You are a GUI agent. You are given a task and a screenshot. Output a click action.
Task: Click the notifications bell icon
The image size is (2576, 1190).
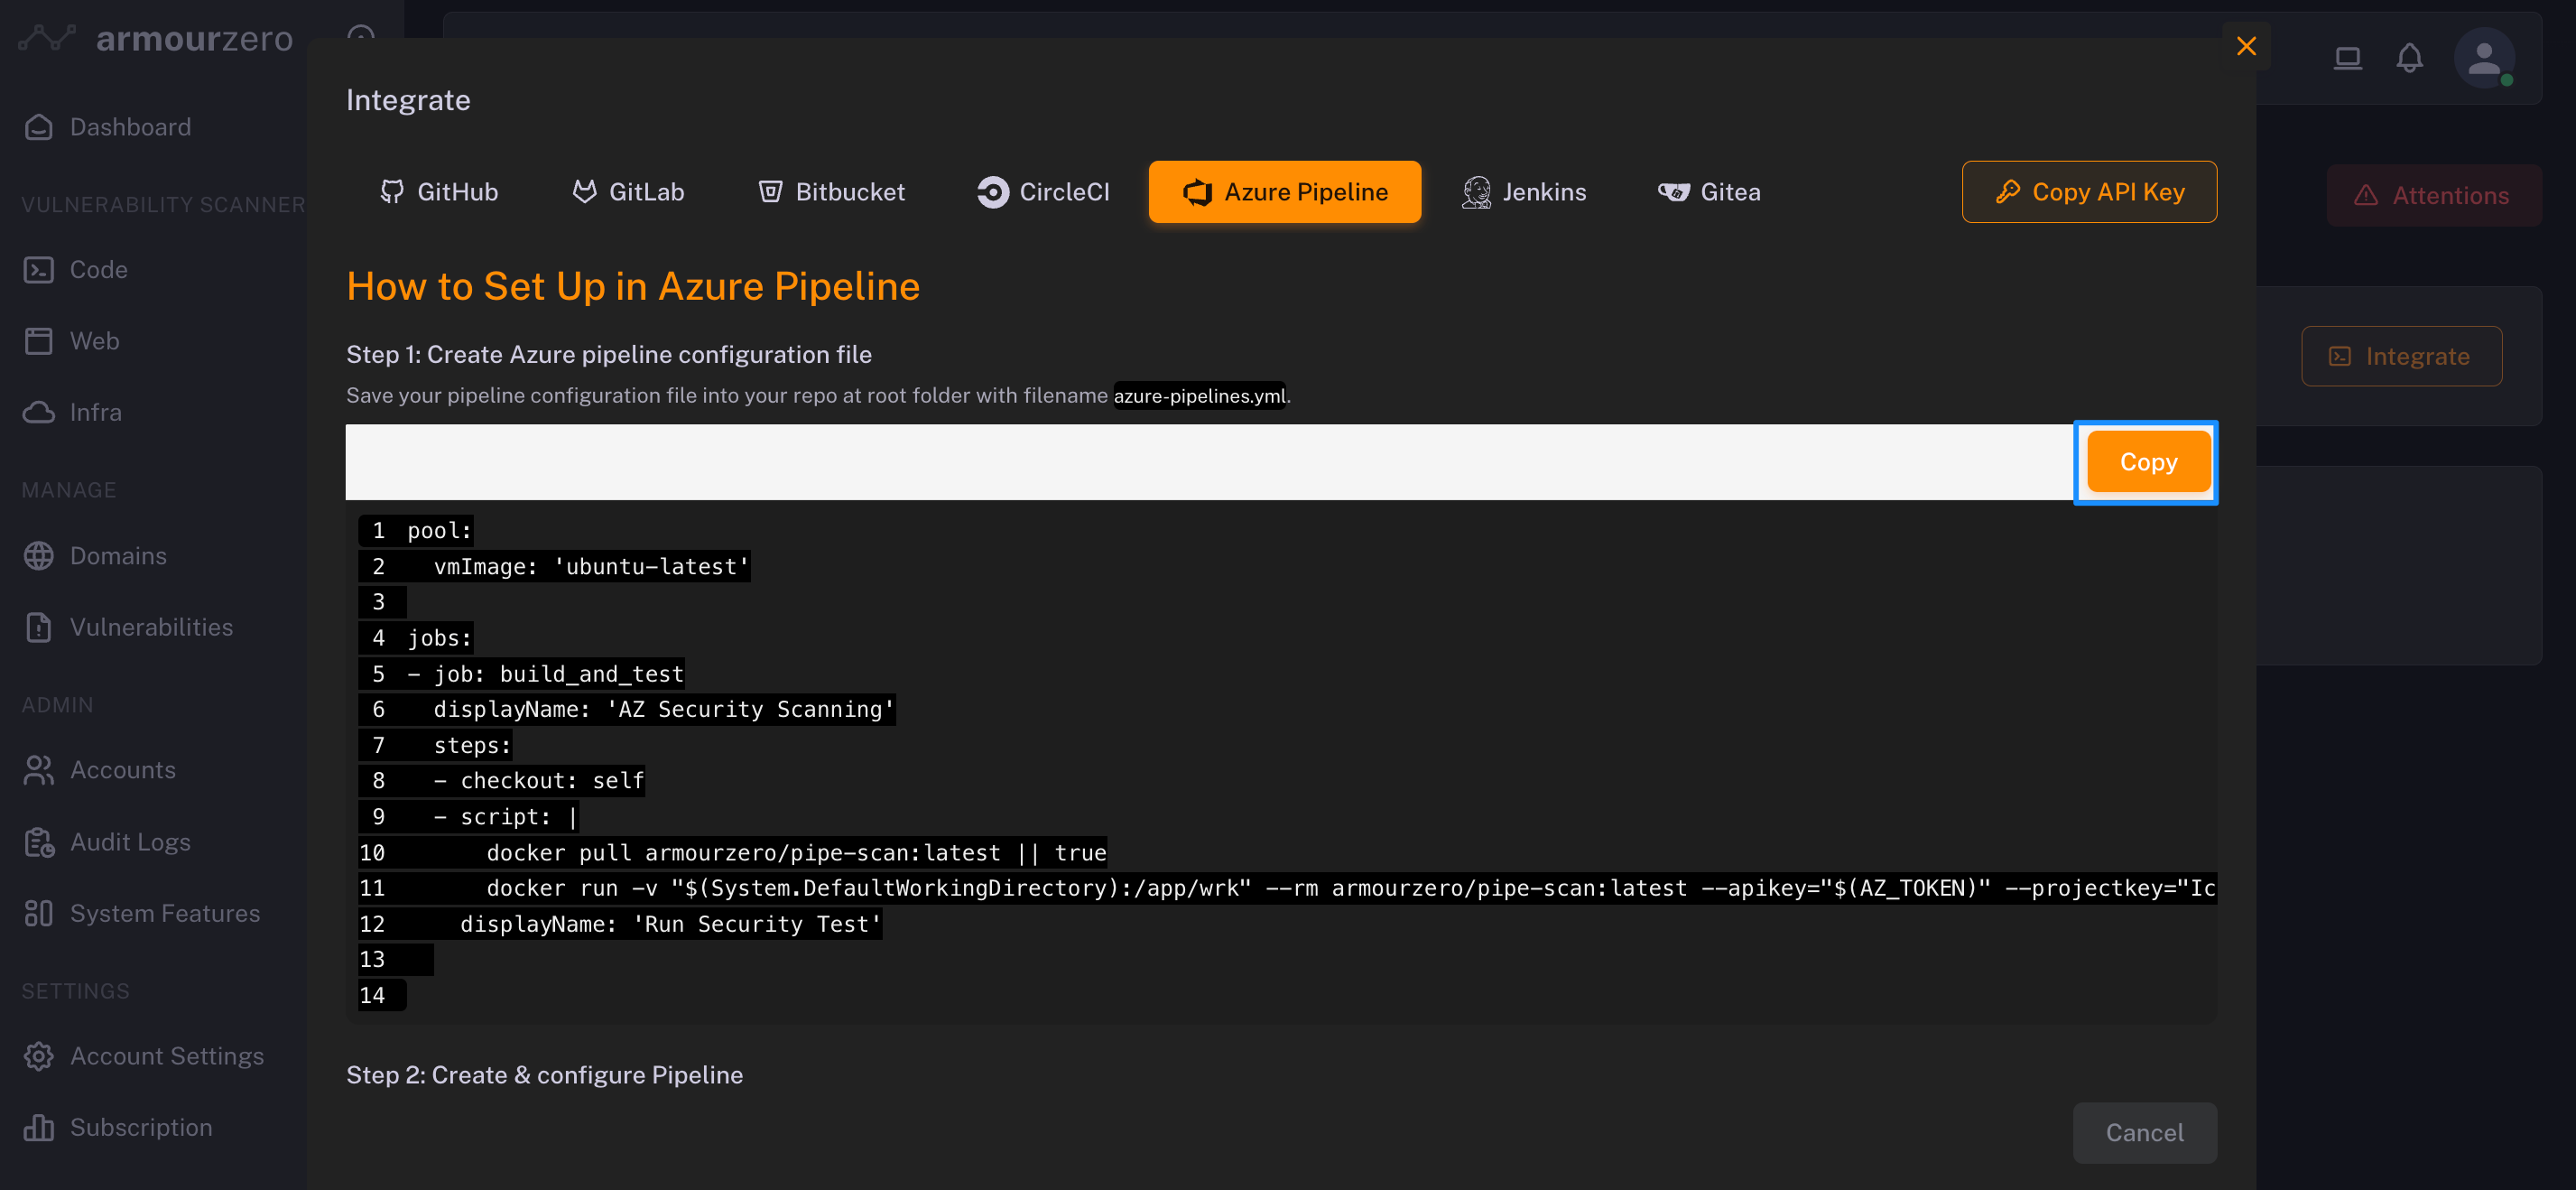tap(2409, 58)
